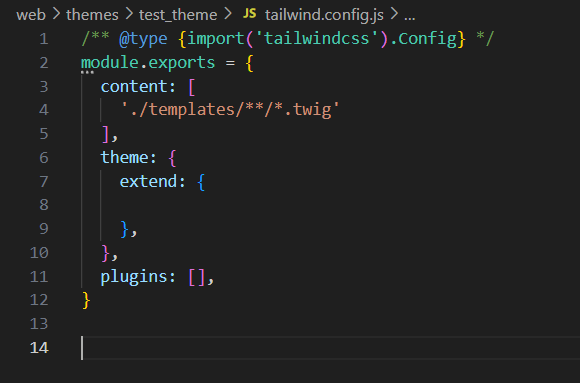Click the 'theme' property key
This screenshot has height=383, width=580.
[124, 157]
